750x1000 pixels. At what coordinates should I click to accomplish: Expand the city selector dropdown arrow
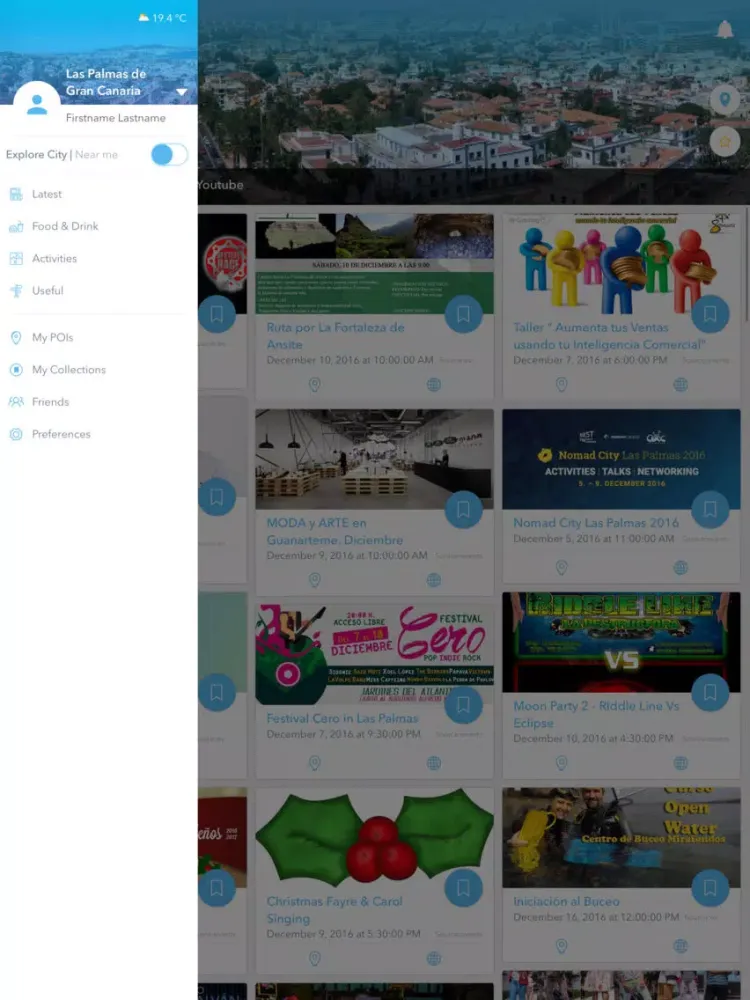coord(182,92)
